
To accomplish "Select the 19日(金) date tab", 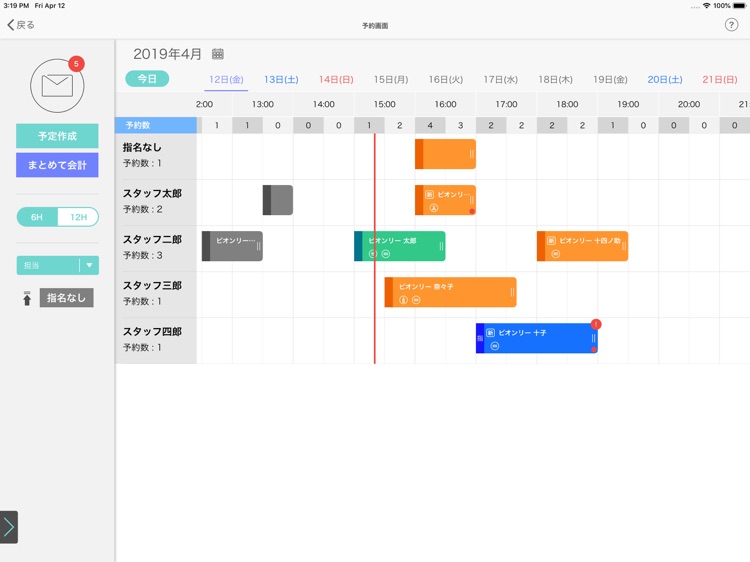I will tap(610, 79).
